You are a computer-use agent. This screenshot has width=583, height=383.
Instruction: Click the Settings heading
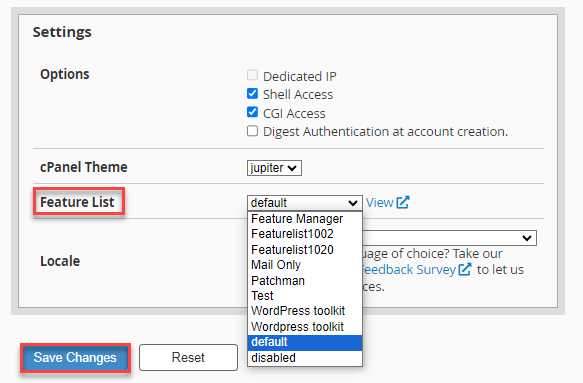click(x=62, y=32)
